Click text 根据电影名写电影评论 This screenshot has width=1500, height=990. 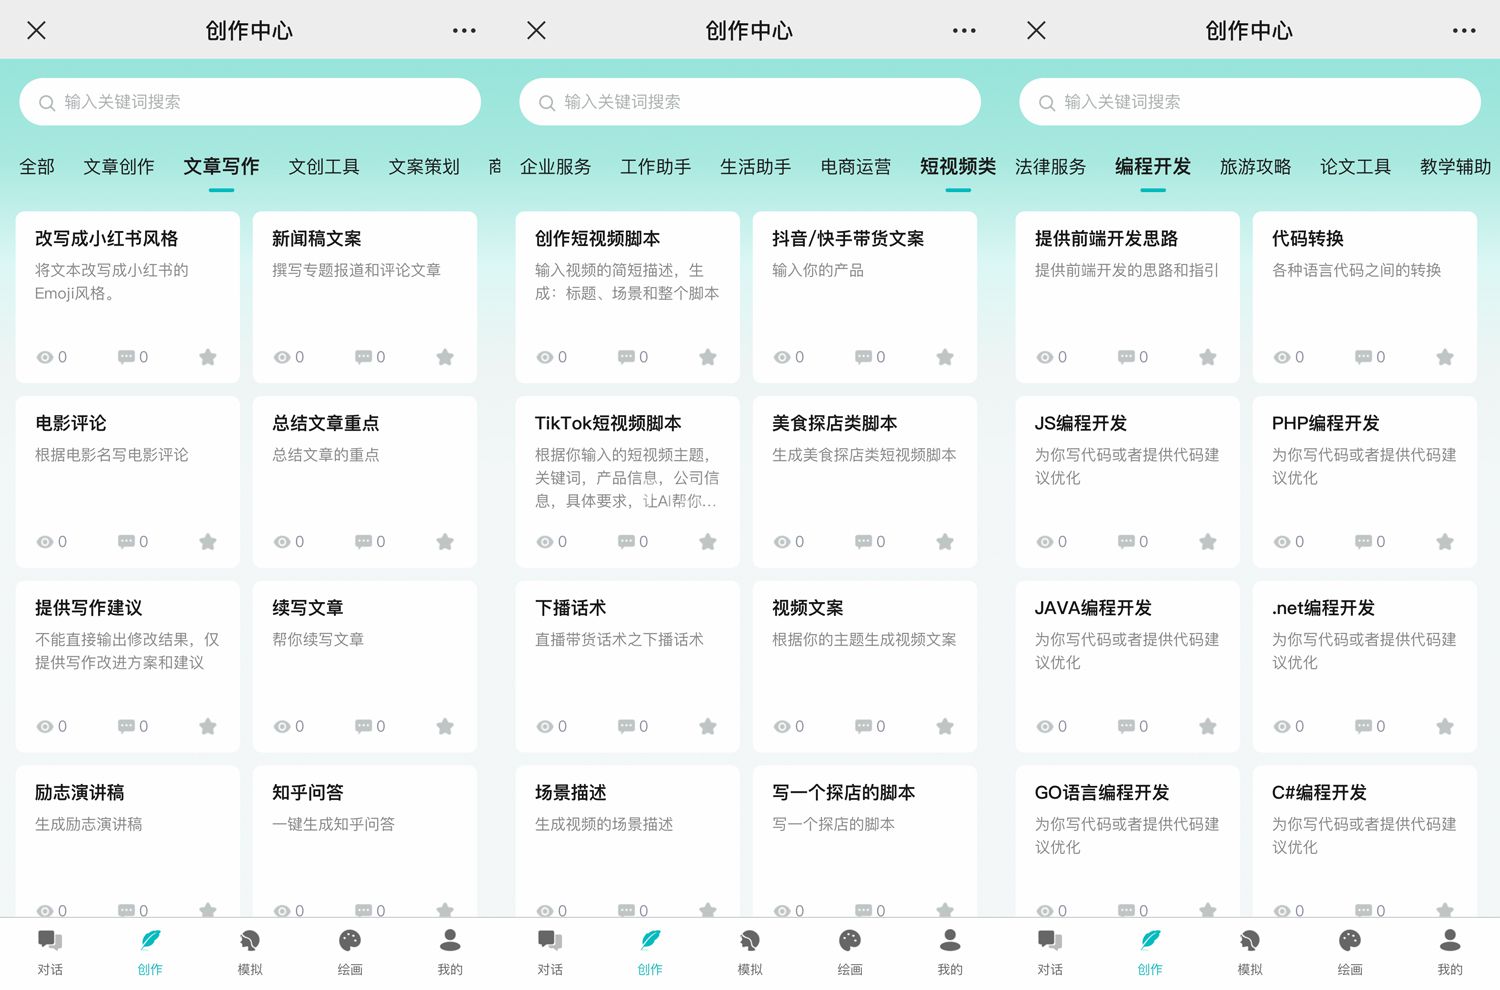tap(112, 455)
